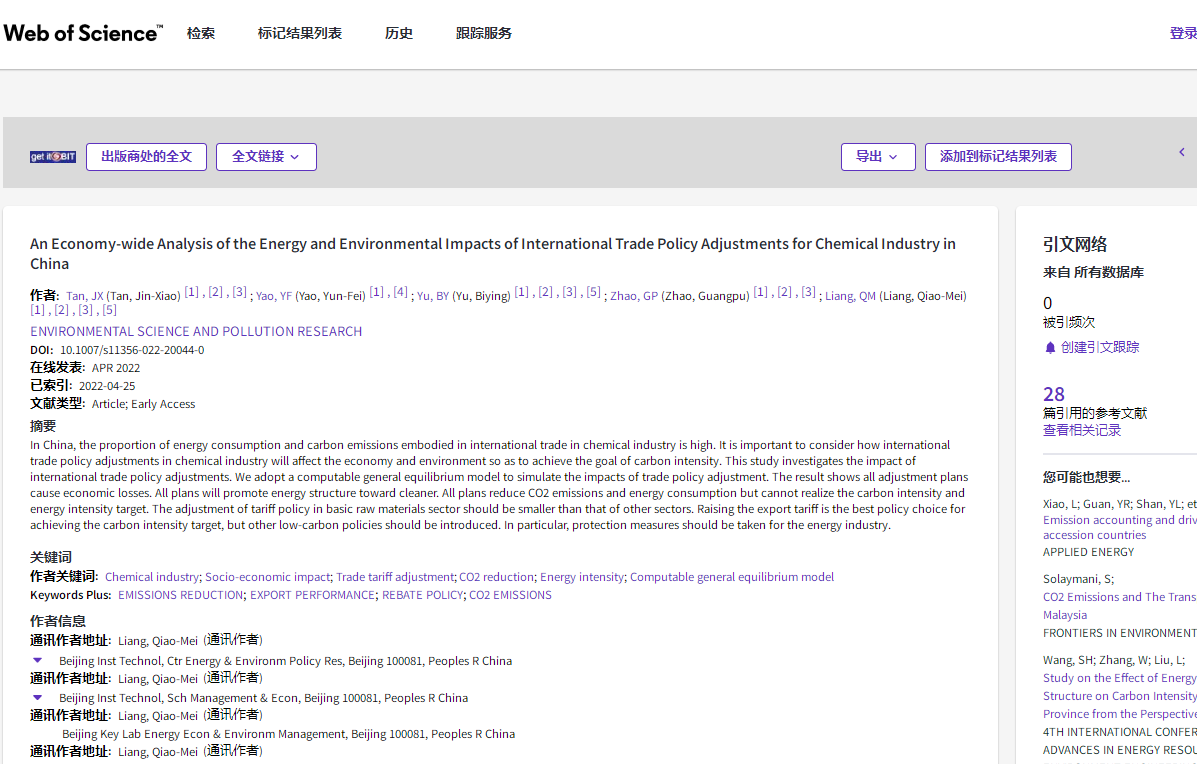Click the 出版商处的全文 button
The image size is (1197, 764).
tap(146, 157)
